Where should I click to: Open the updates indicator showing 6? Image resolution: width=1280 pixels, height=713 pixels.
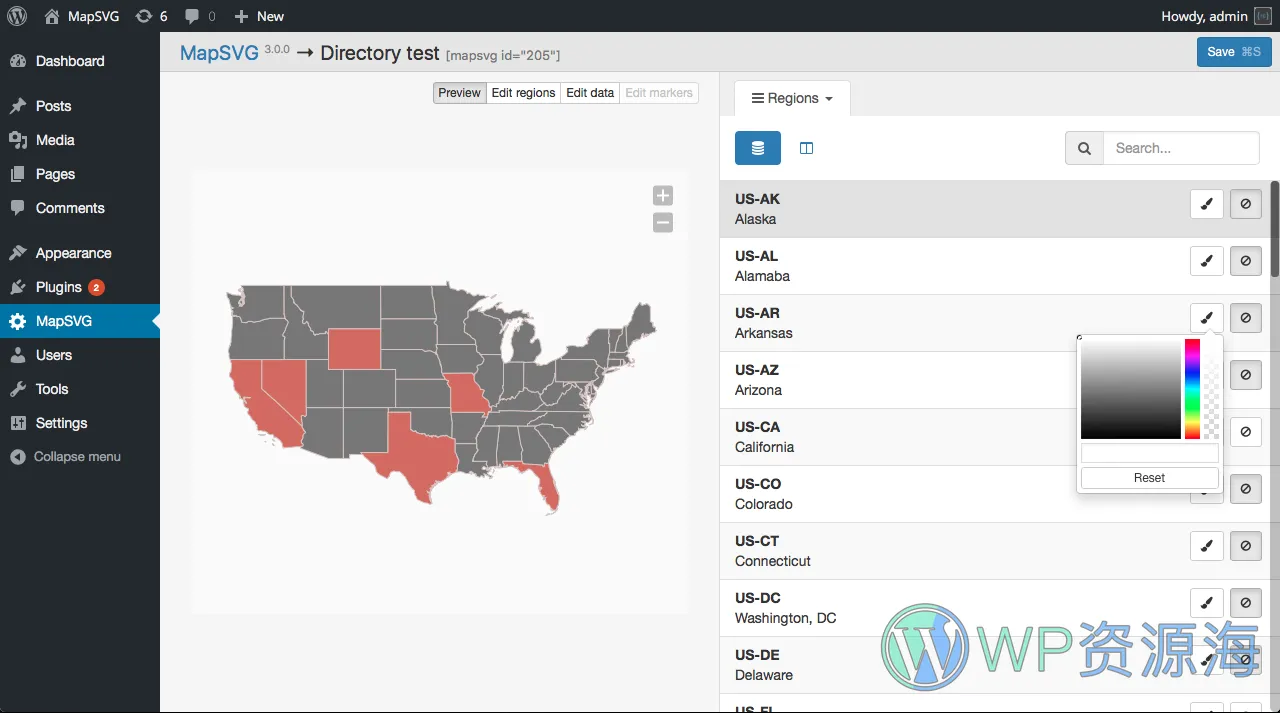[151, 16]
